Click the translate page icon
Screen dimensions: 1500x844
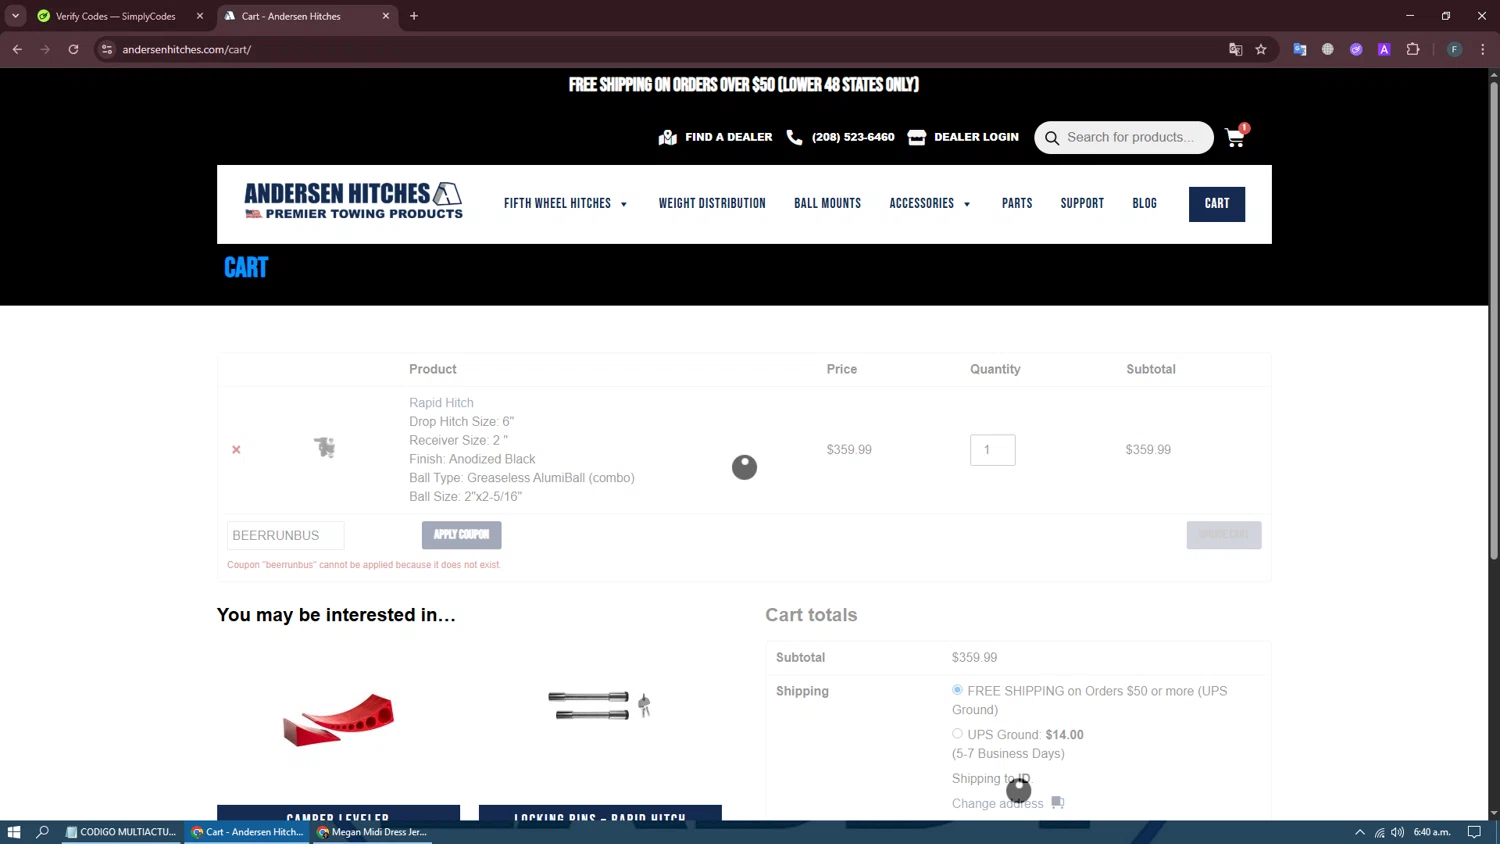click(1235, 49)
